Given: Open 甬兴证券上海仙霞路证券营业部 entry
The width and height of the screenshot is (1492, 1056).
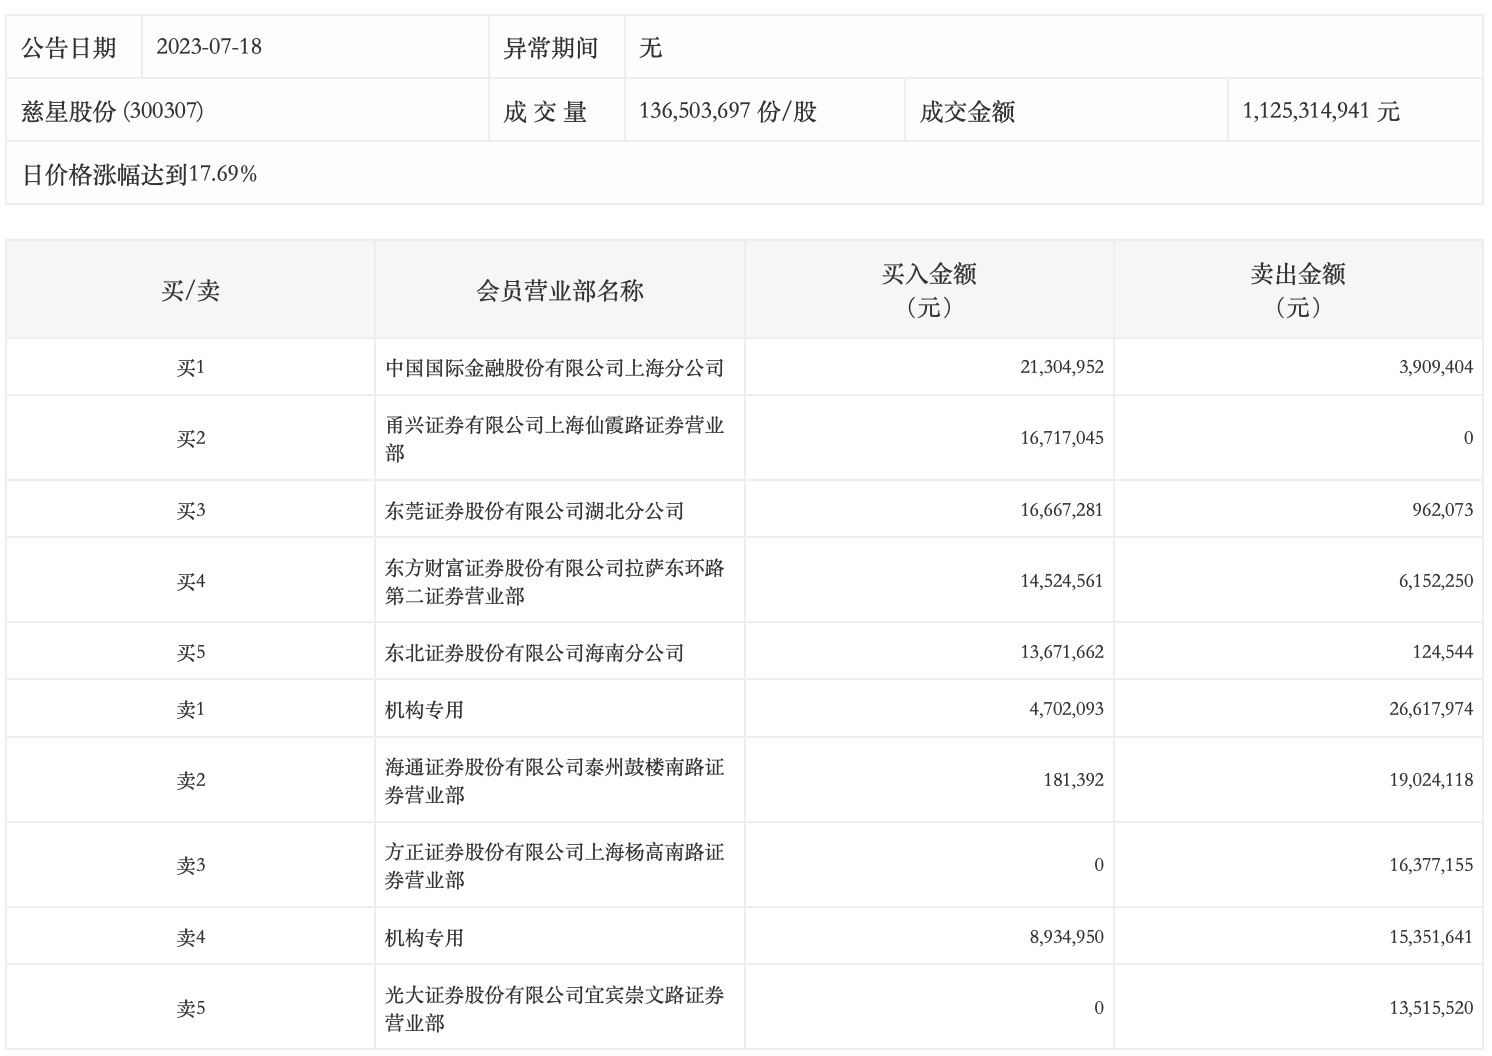Looking at the screenshot, I should pos(554,439).
